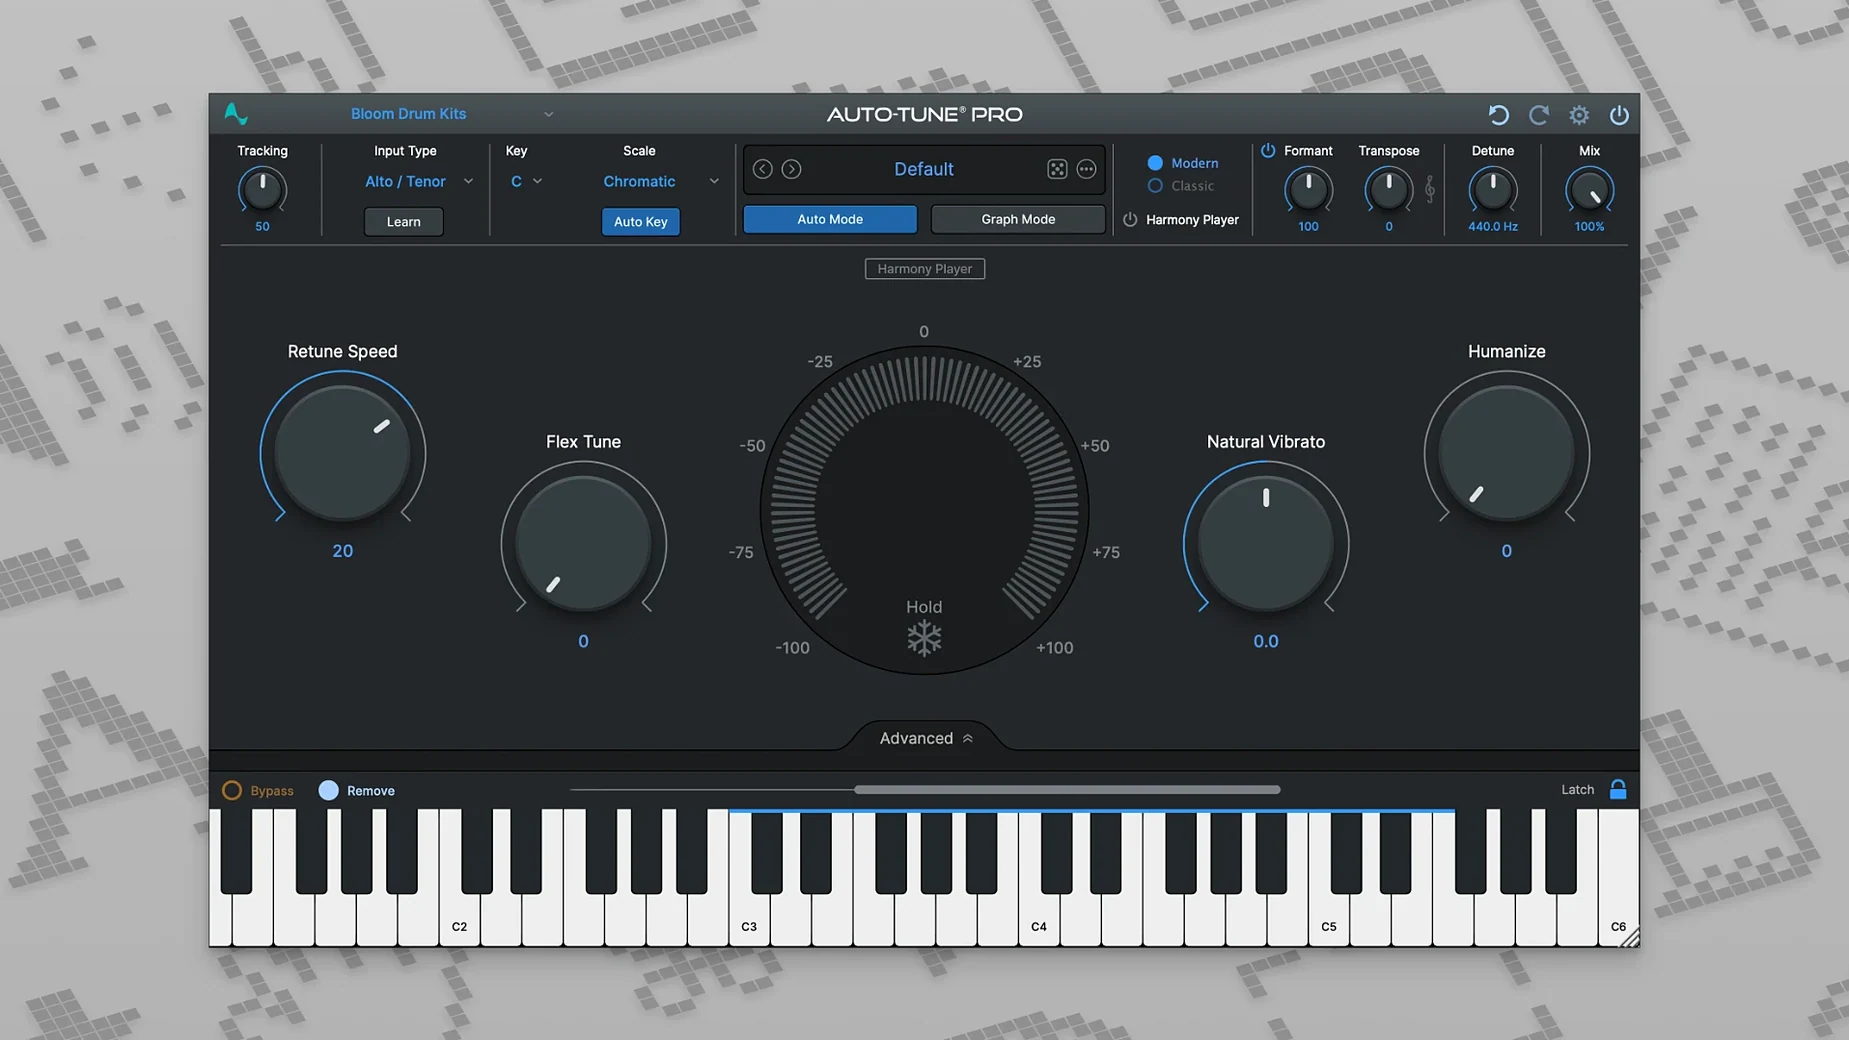The width and height of the screenshot is (1849, 1040).
Task: Randomize preset with dice icon
Action: pos(1057,169)
